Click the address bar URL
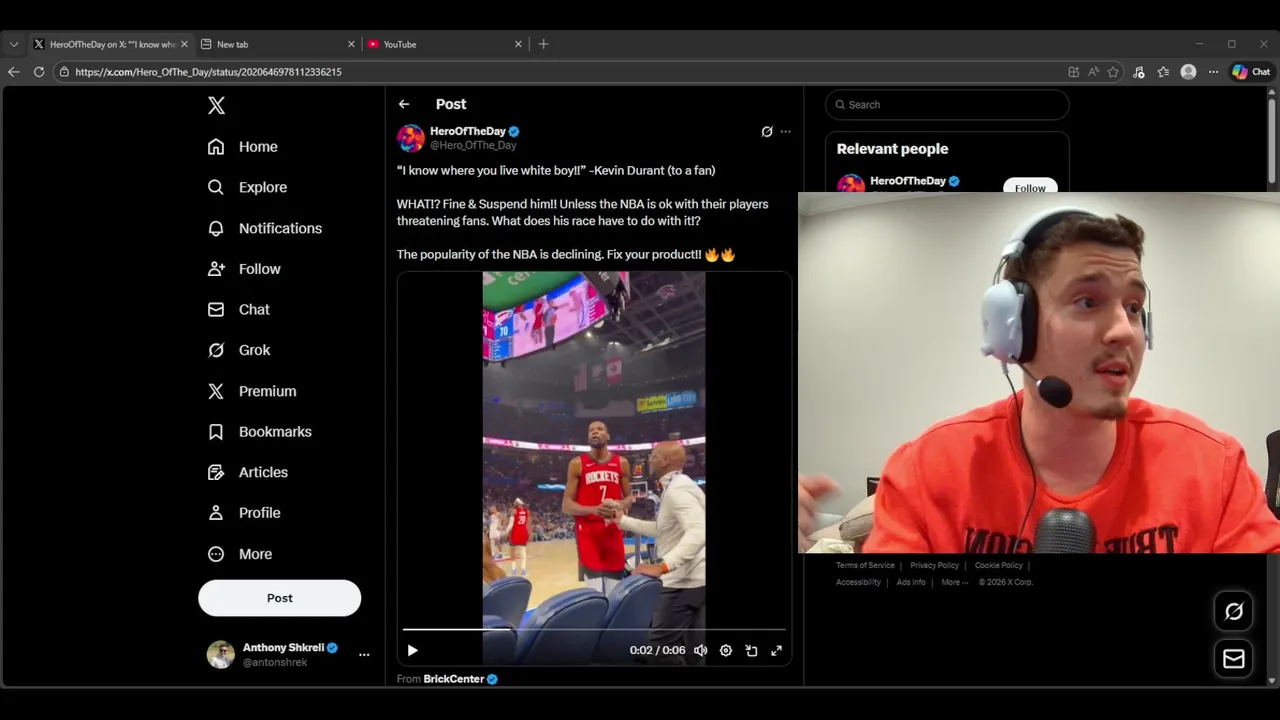This screenshot has height=720, width=1280. click(x=208, y=72)
